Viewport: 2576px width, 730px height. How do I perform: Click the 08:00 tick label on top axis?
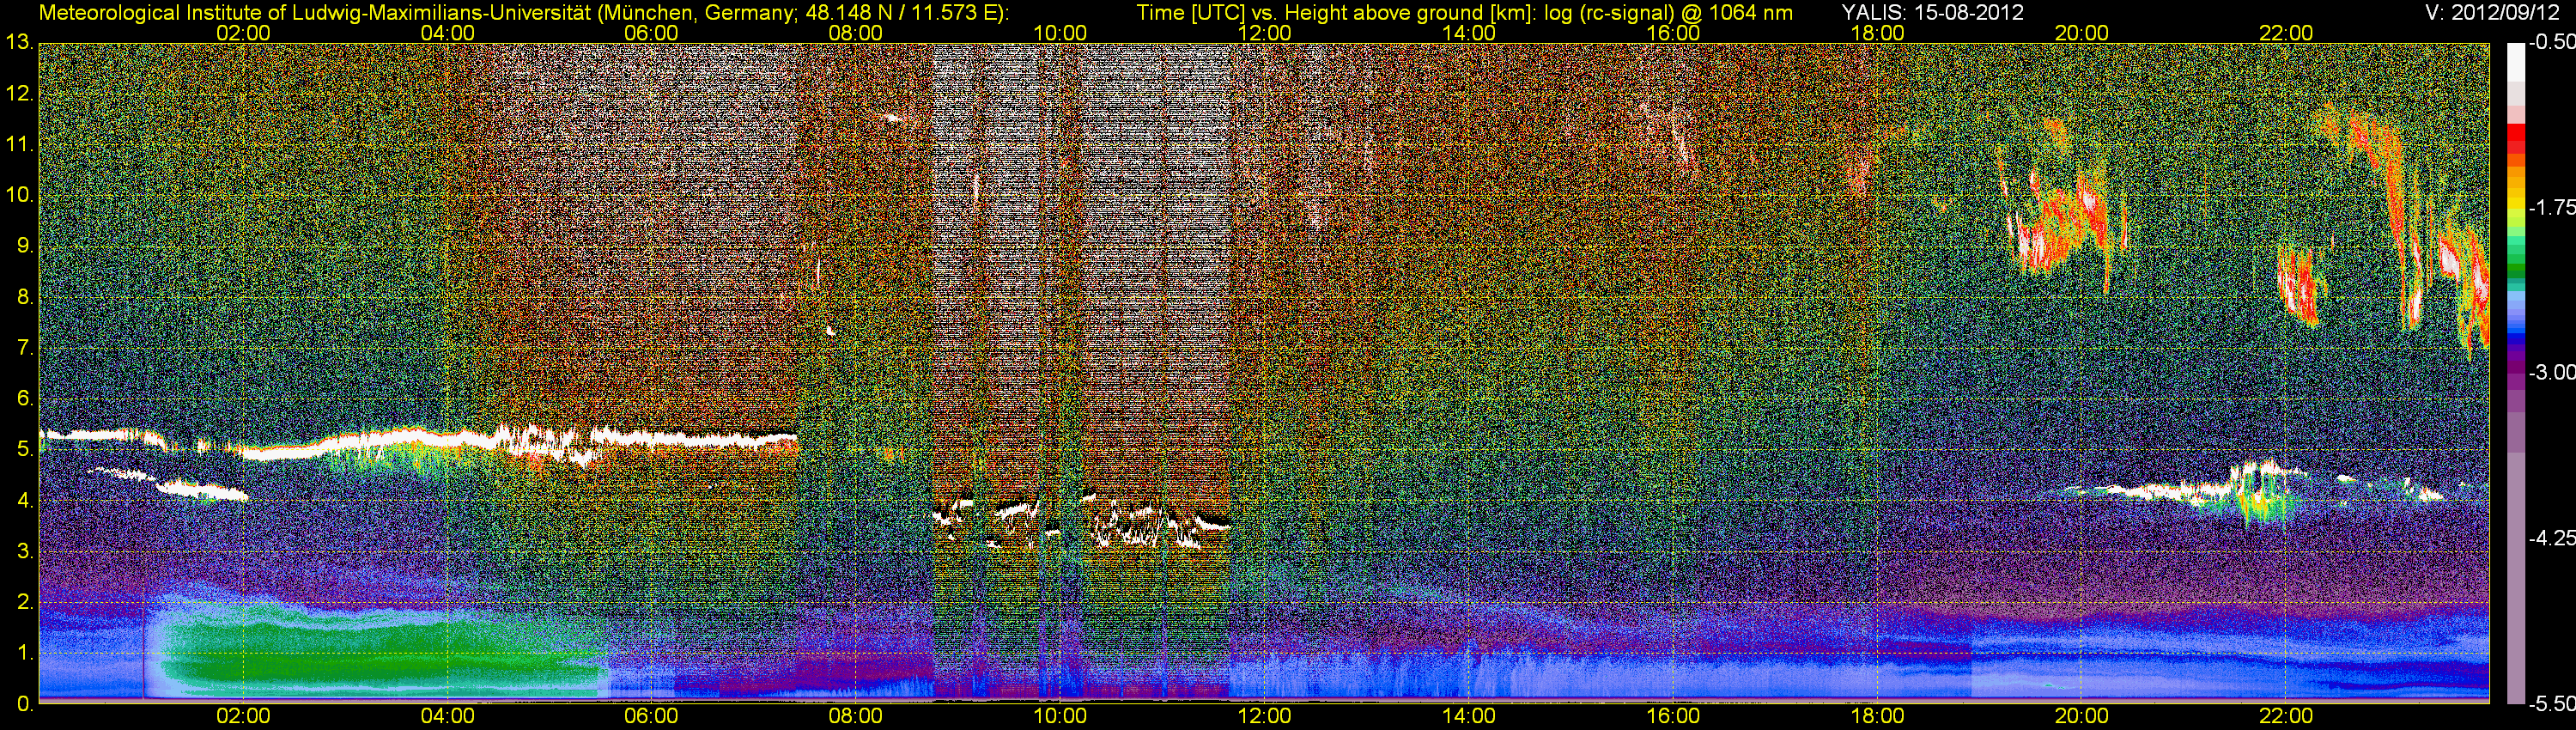(x=855, y=33)
